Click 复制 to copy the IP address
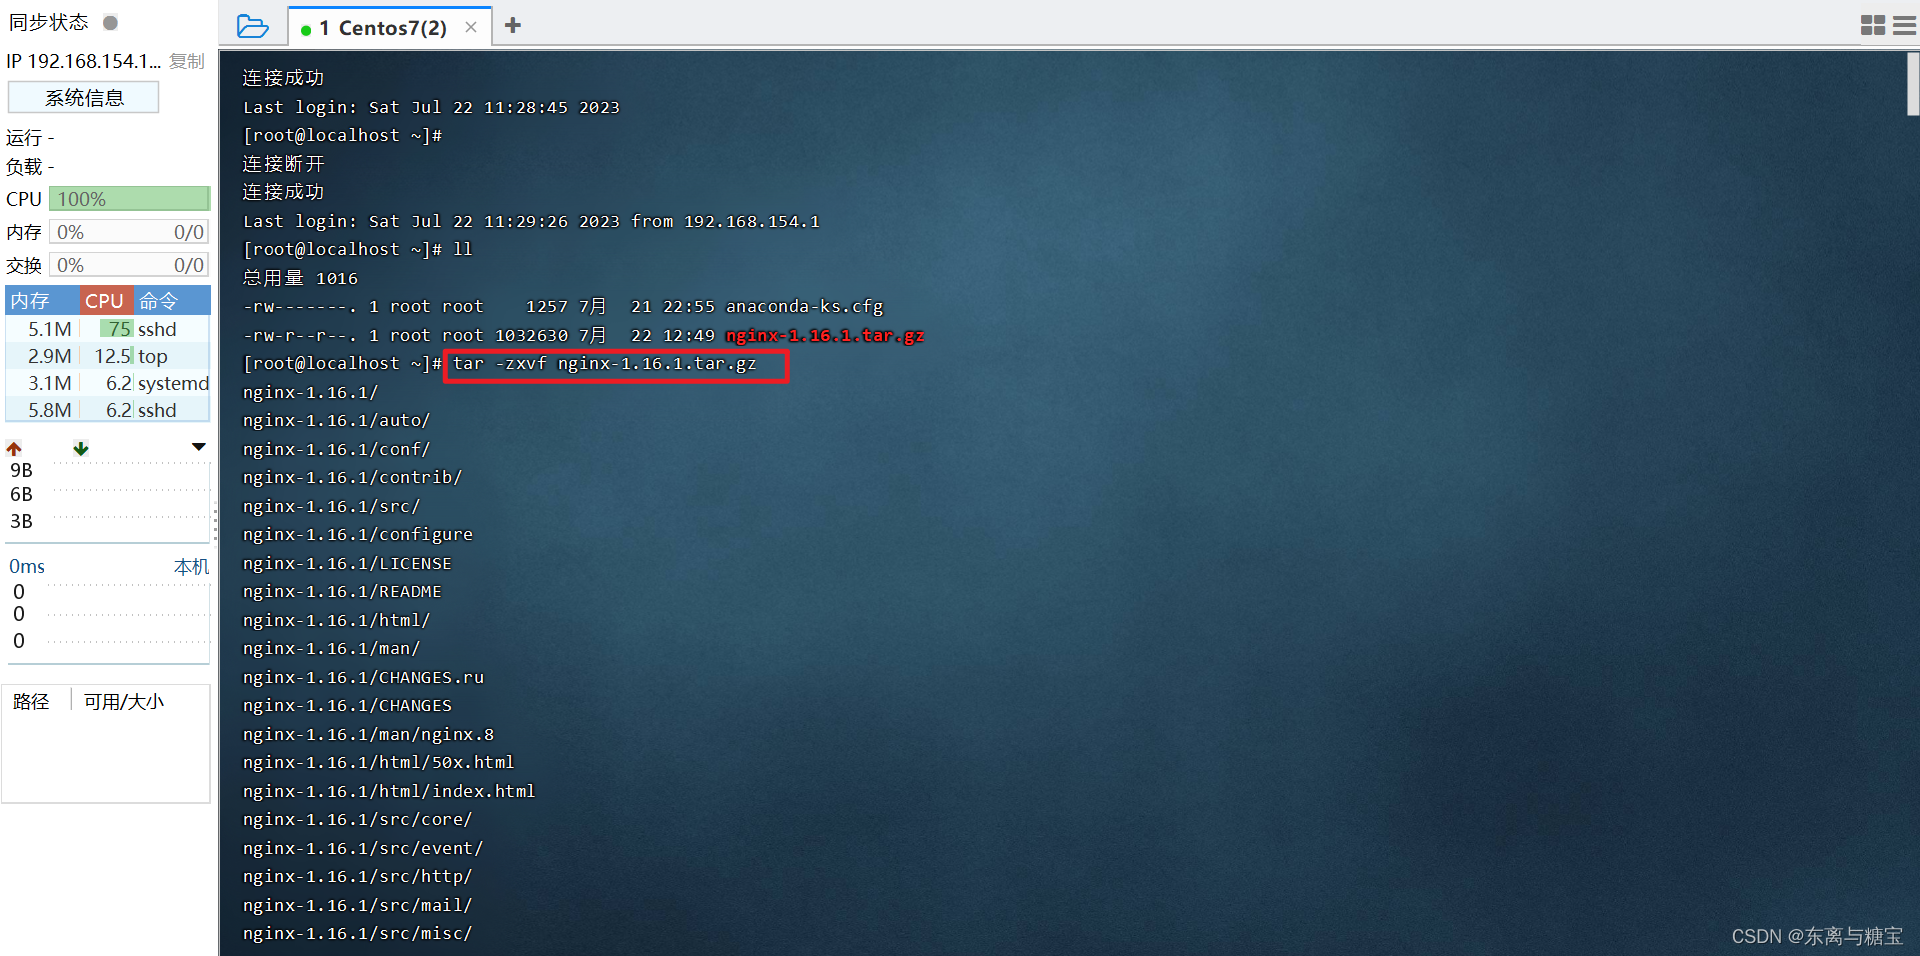 click(186, 61)
